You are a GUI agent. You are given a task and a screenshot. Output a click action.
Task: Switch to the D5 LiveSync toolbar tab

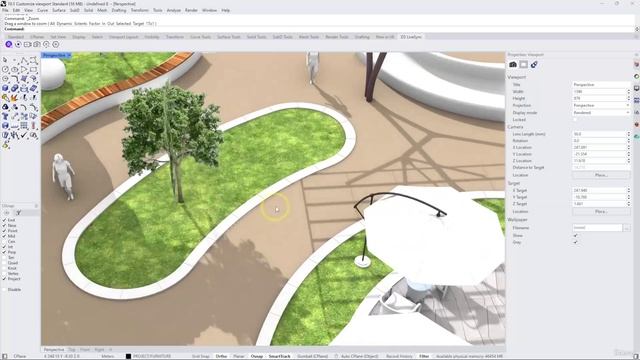411,37
